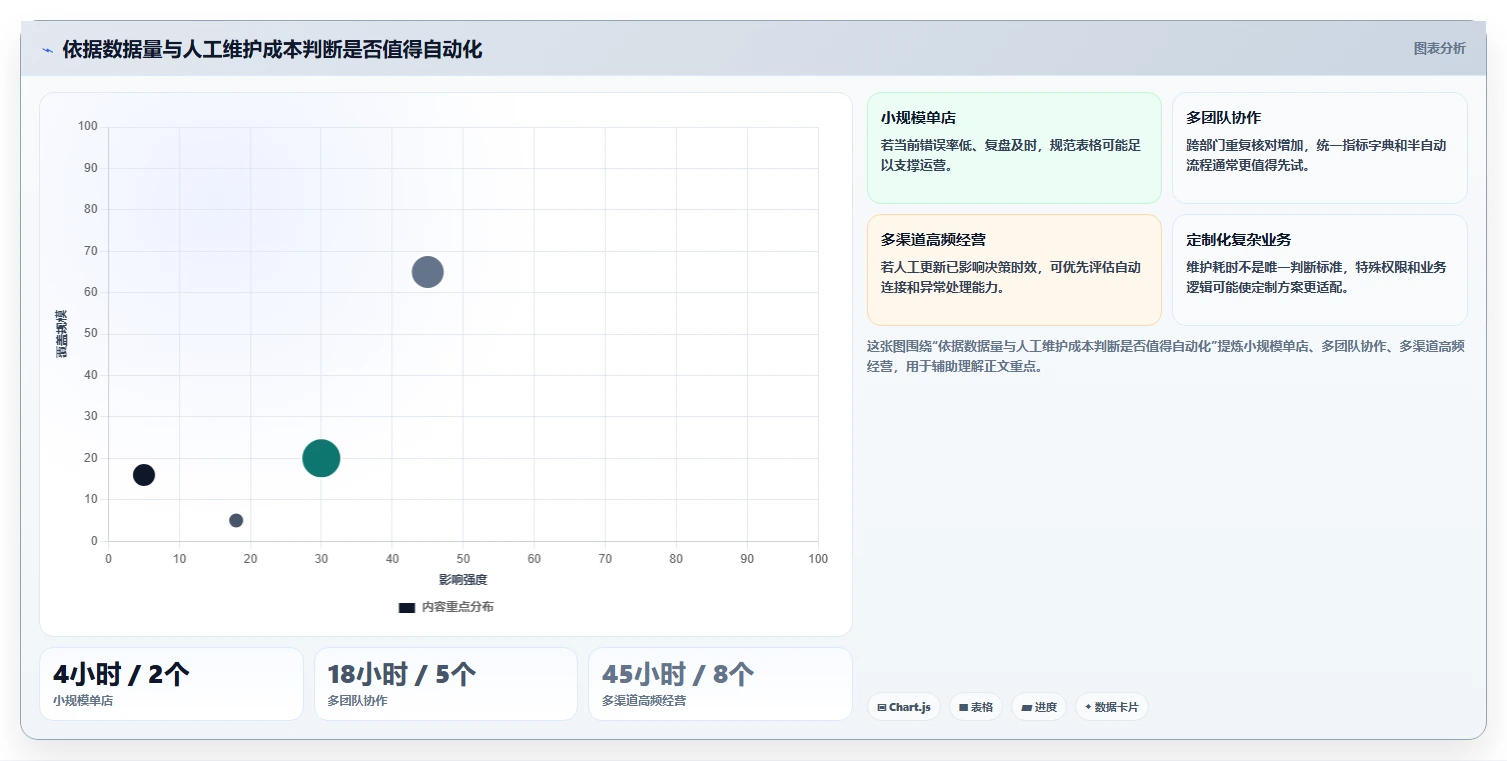Click the 影响强度 x-axis title

coord(463,580)
